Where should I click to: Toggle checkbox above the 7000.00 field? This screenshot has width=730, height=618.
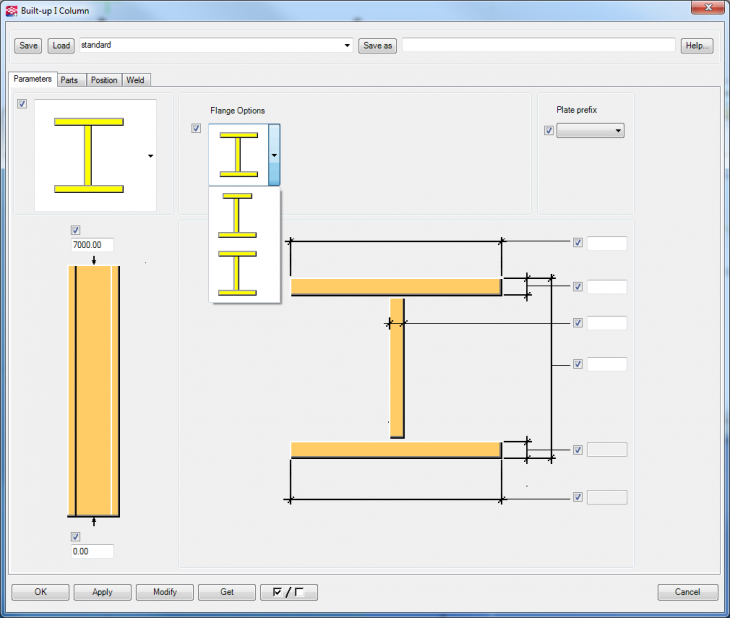tap(76, 230)
